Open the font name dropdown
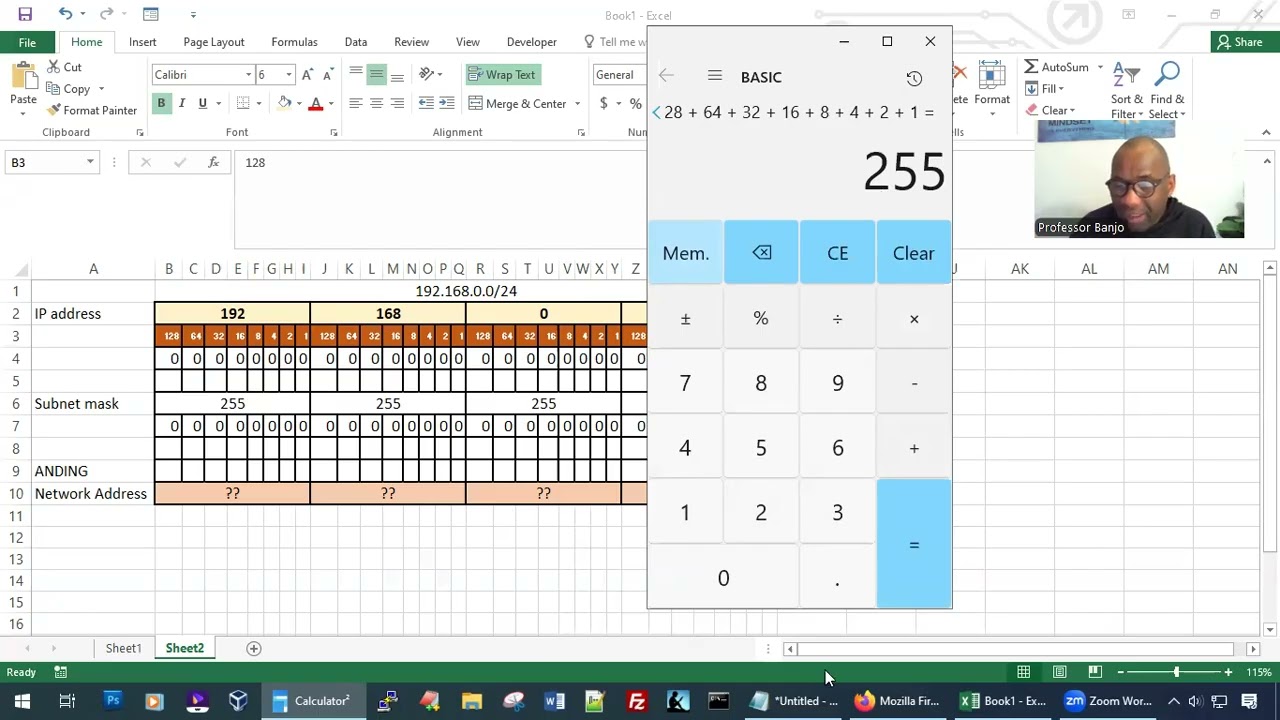This screenshot has width=1280, height=720. [248, 75]
